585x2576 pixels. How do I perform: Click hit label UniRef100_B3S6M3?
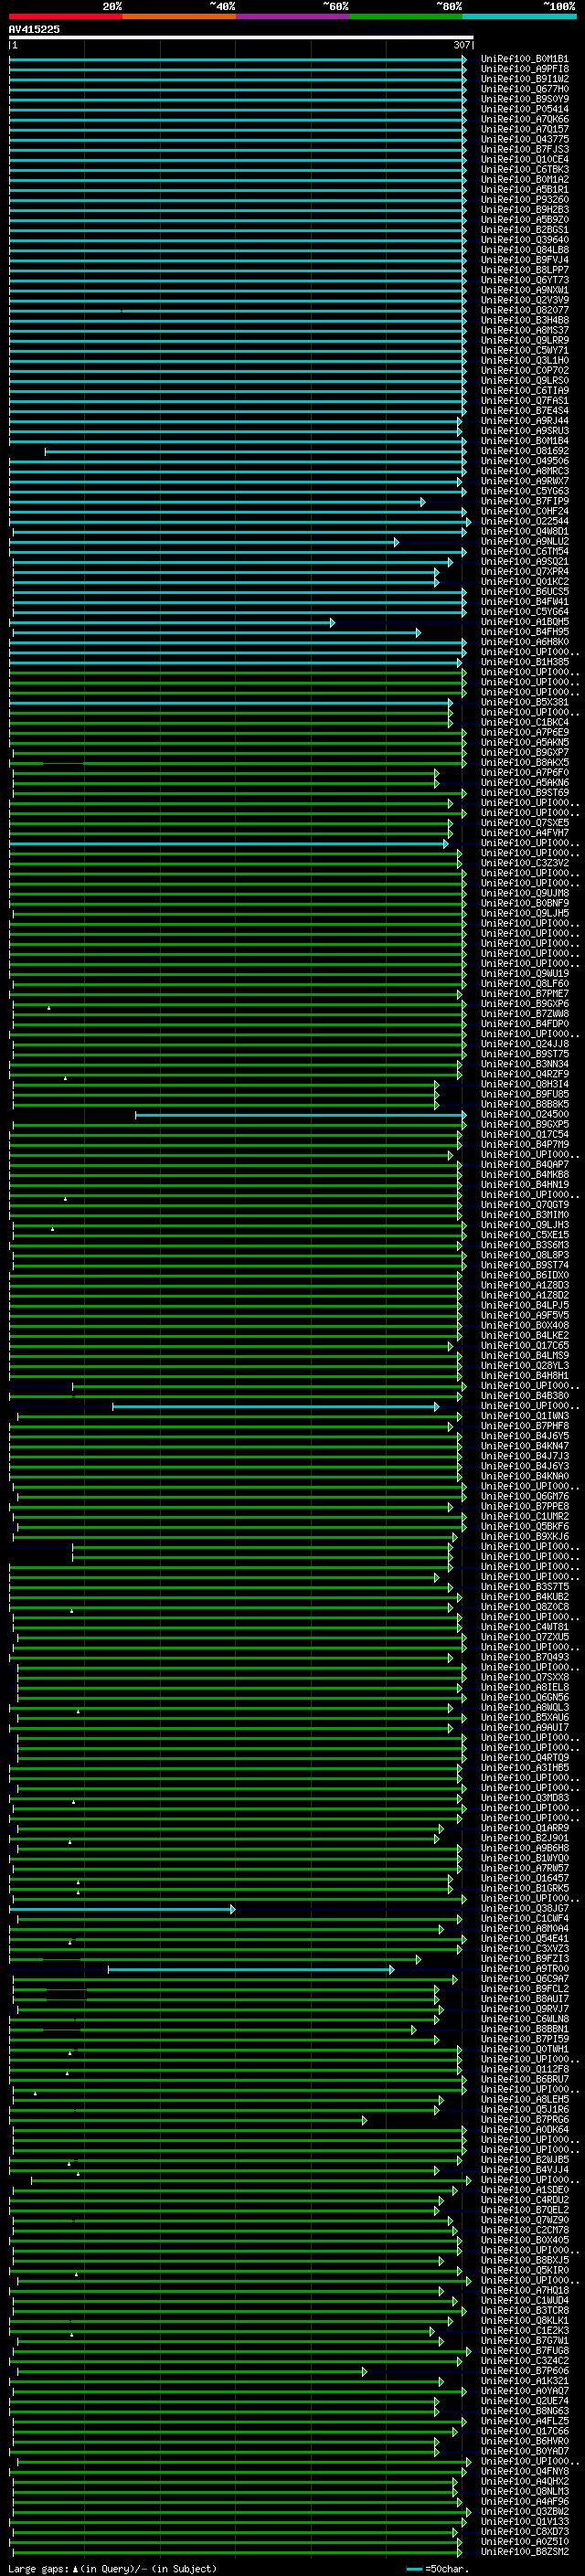pos(524,1245)
